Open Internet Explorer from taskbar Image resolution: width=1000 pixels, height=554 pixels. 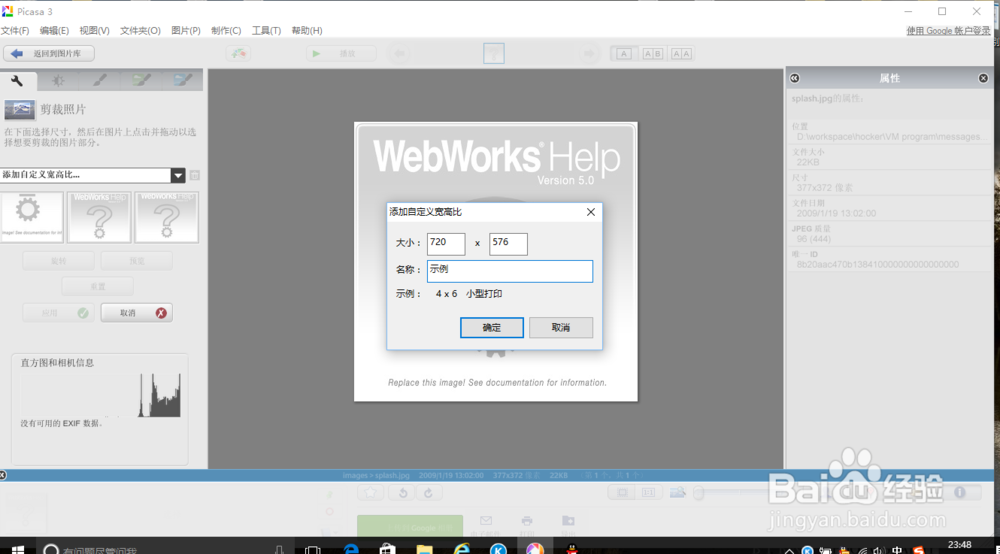(461, 549)
